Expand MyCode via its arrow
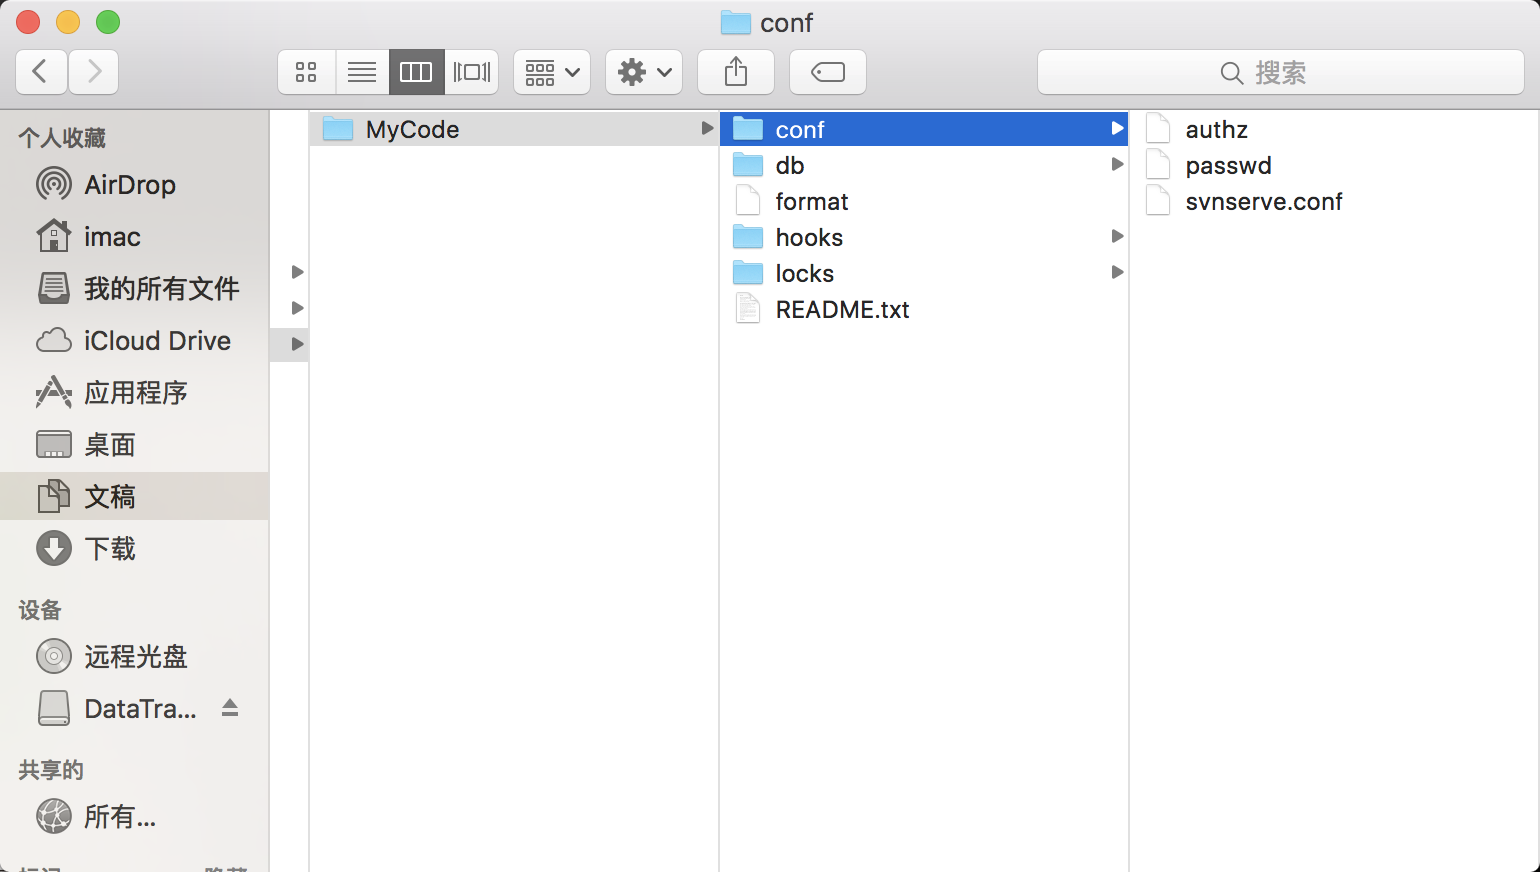Image resolution: width=1540 pixels, height=872 pixels. tap(707, 129)
